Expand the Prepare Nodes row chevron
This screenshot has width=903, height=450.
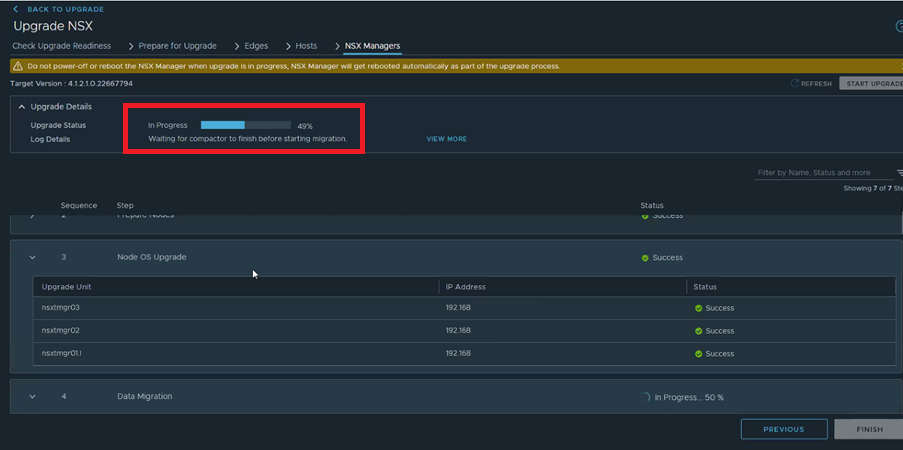(x=32, y=215)
